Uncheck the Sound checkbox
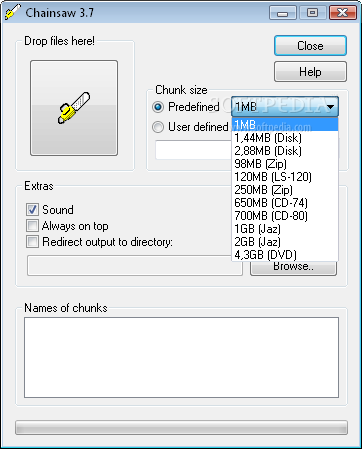 pyautogui.click(x=32, y=210)
